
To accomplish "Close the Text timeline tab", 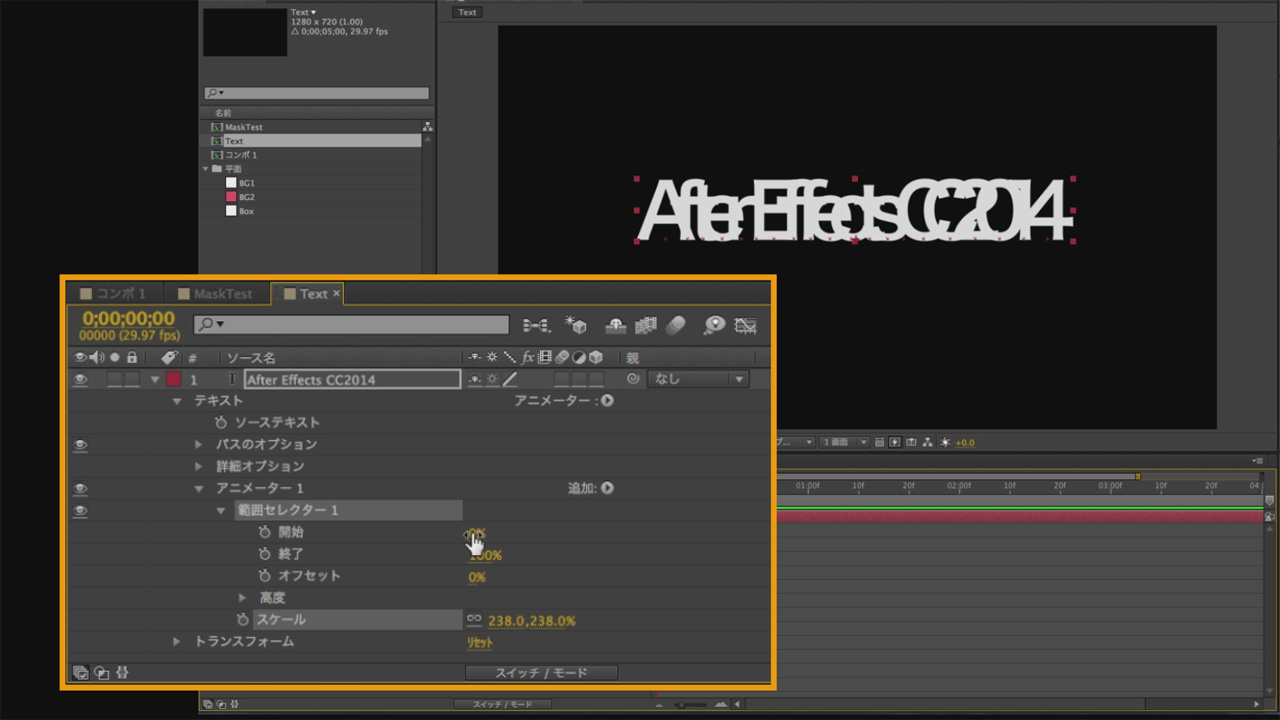I will (336, 293).
